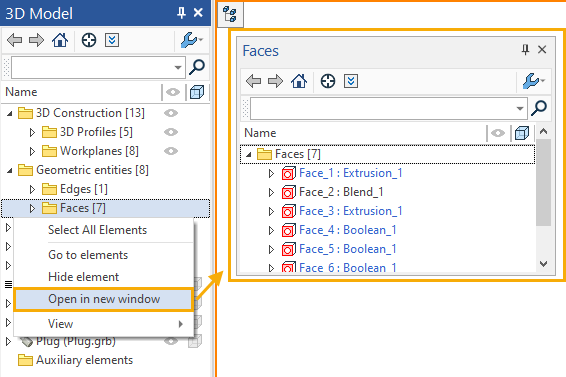The height and width of the screenshot is (377, 566).
Task: Collapse 3D Construction [13] folder
Action: tap(10, 114)
